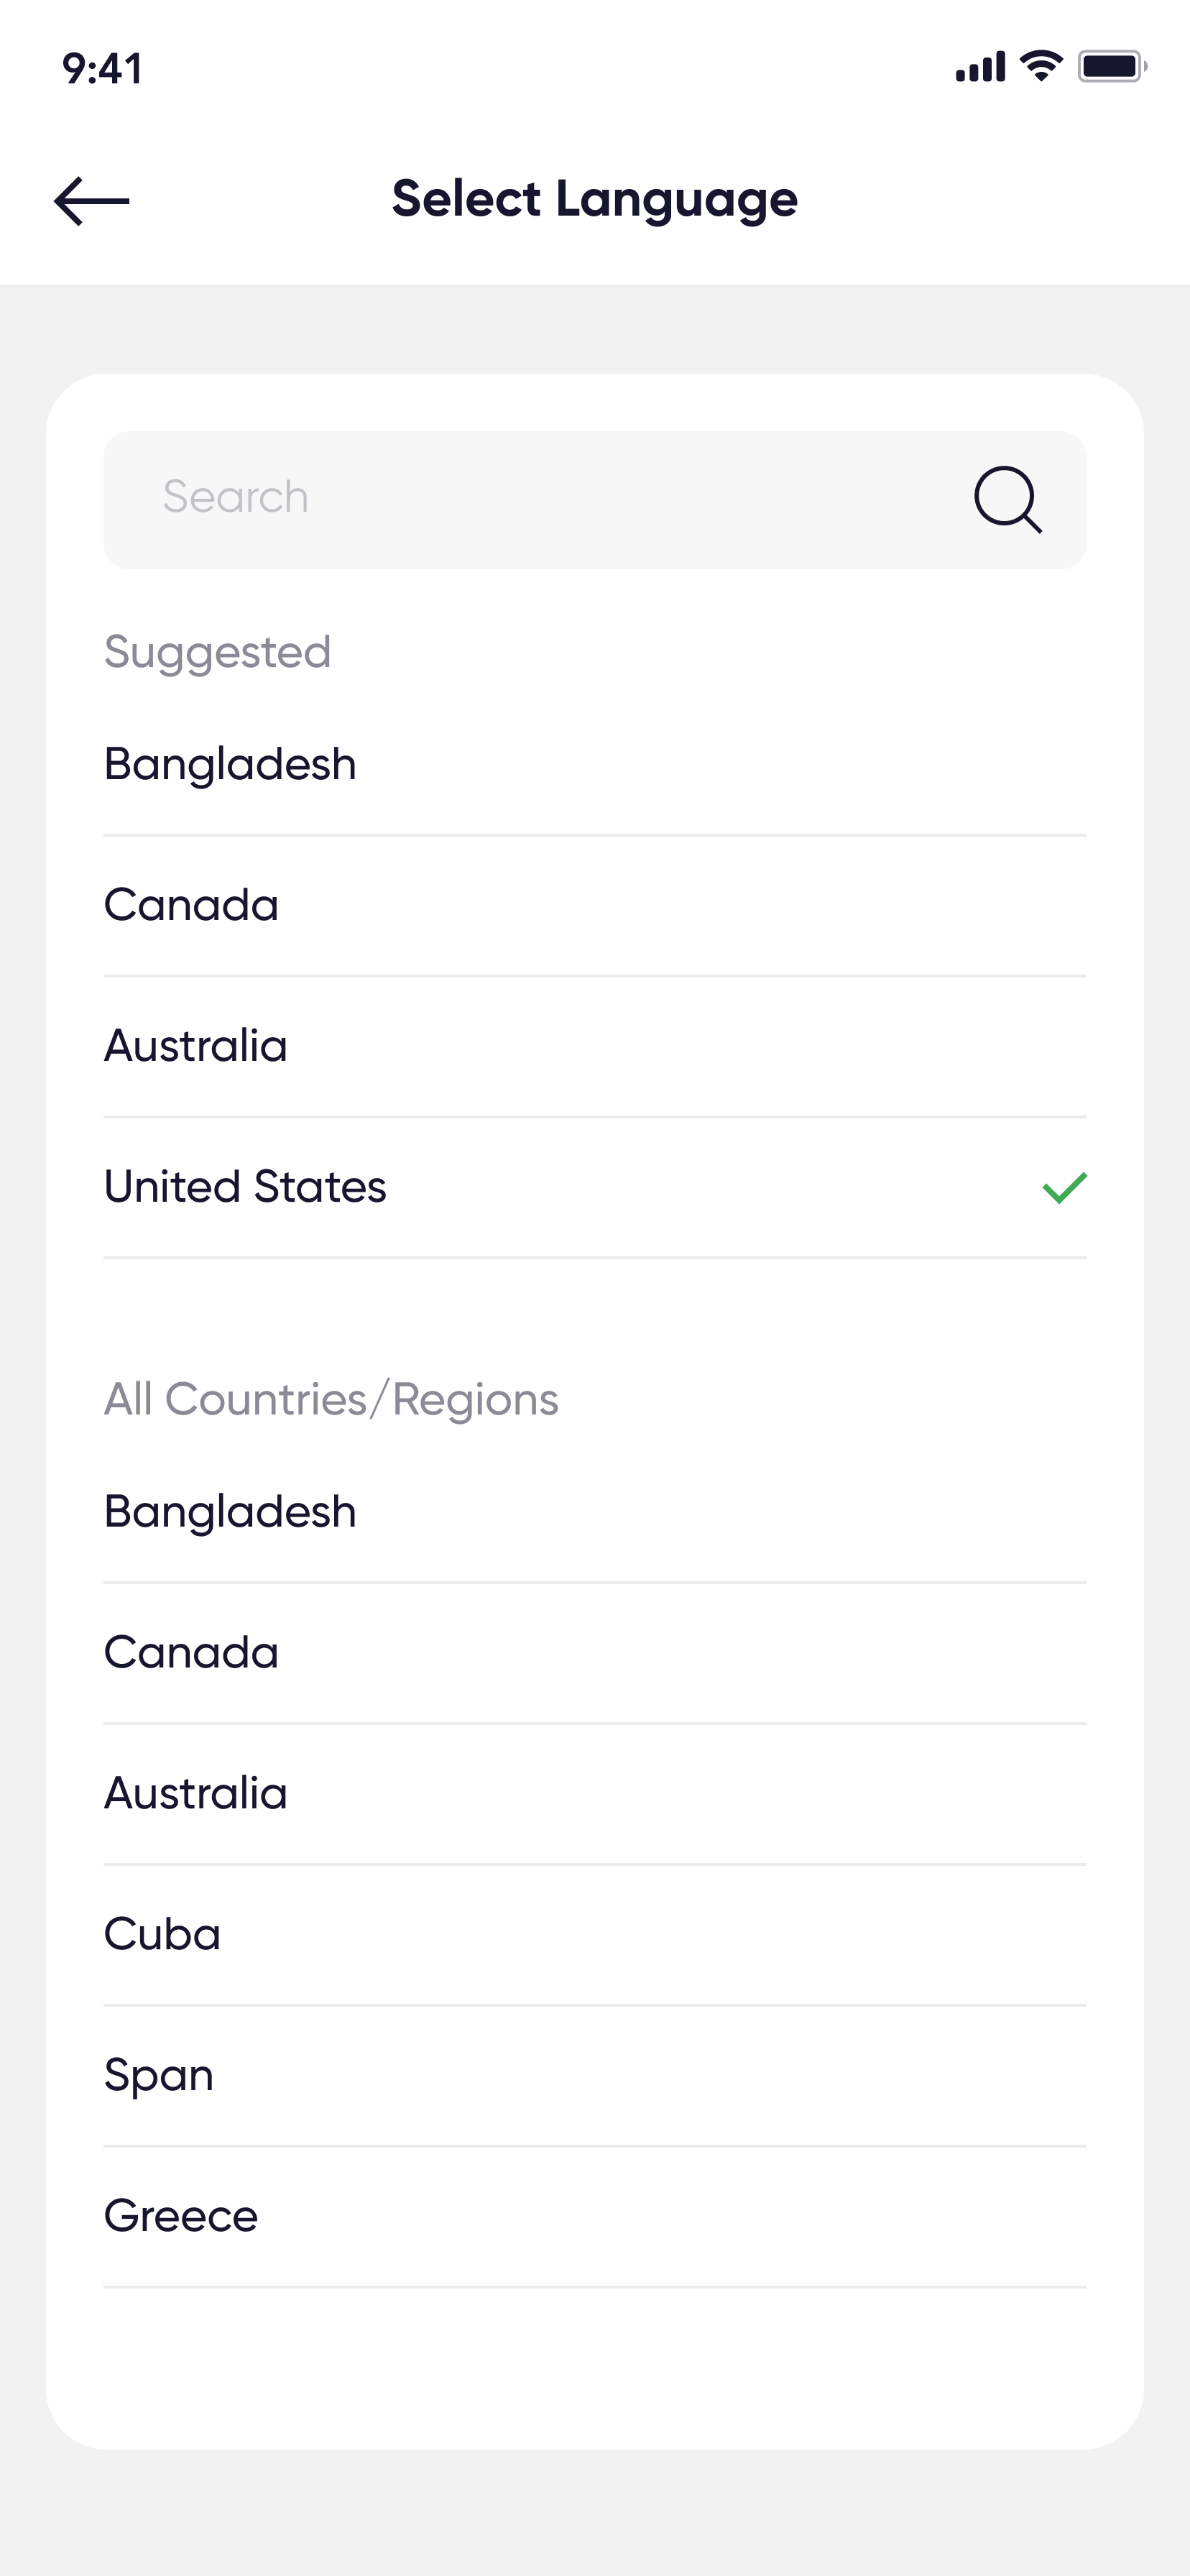This screenshot has width=1190, height=2576.
Task: Tap the Suggested section header
Action: (x=218, y=653)
